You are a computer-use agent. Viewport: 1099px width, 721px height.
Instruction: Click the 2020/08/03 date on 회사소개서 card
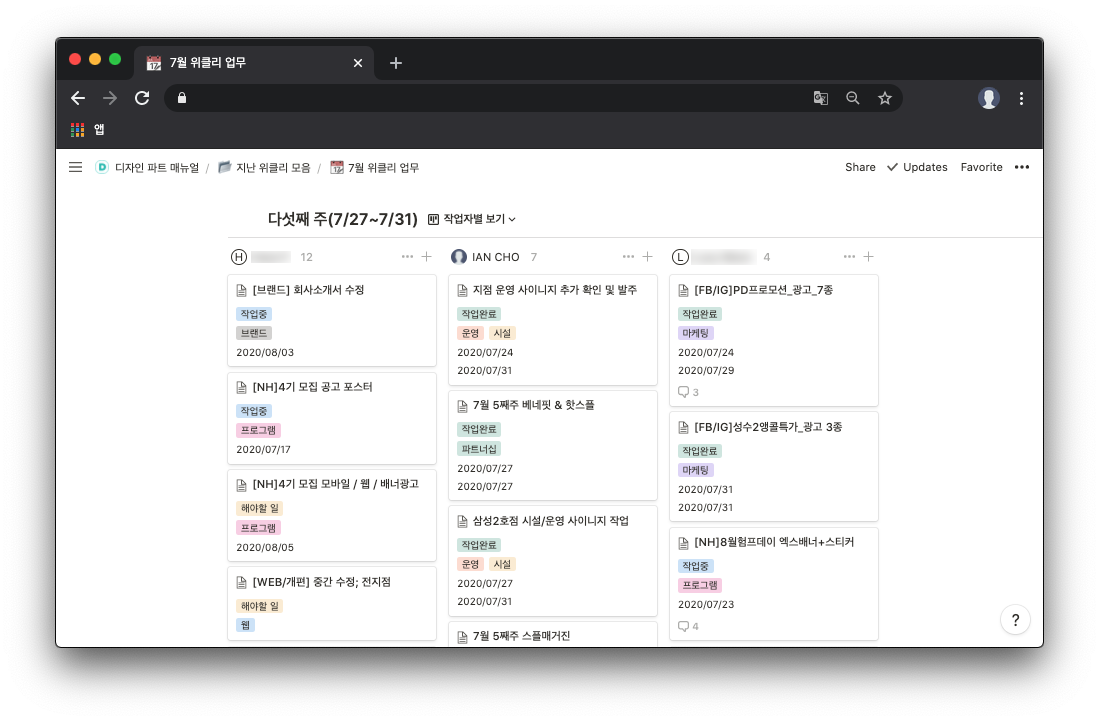[265, 352]
